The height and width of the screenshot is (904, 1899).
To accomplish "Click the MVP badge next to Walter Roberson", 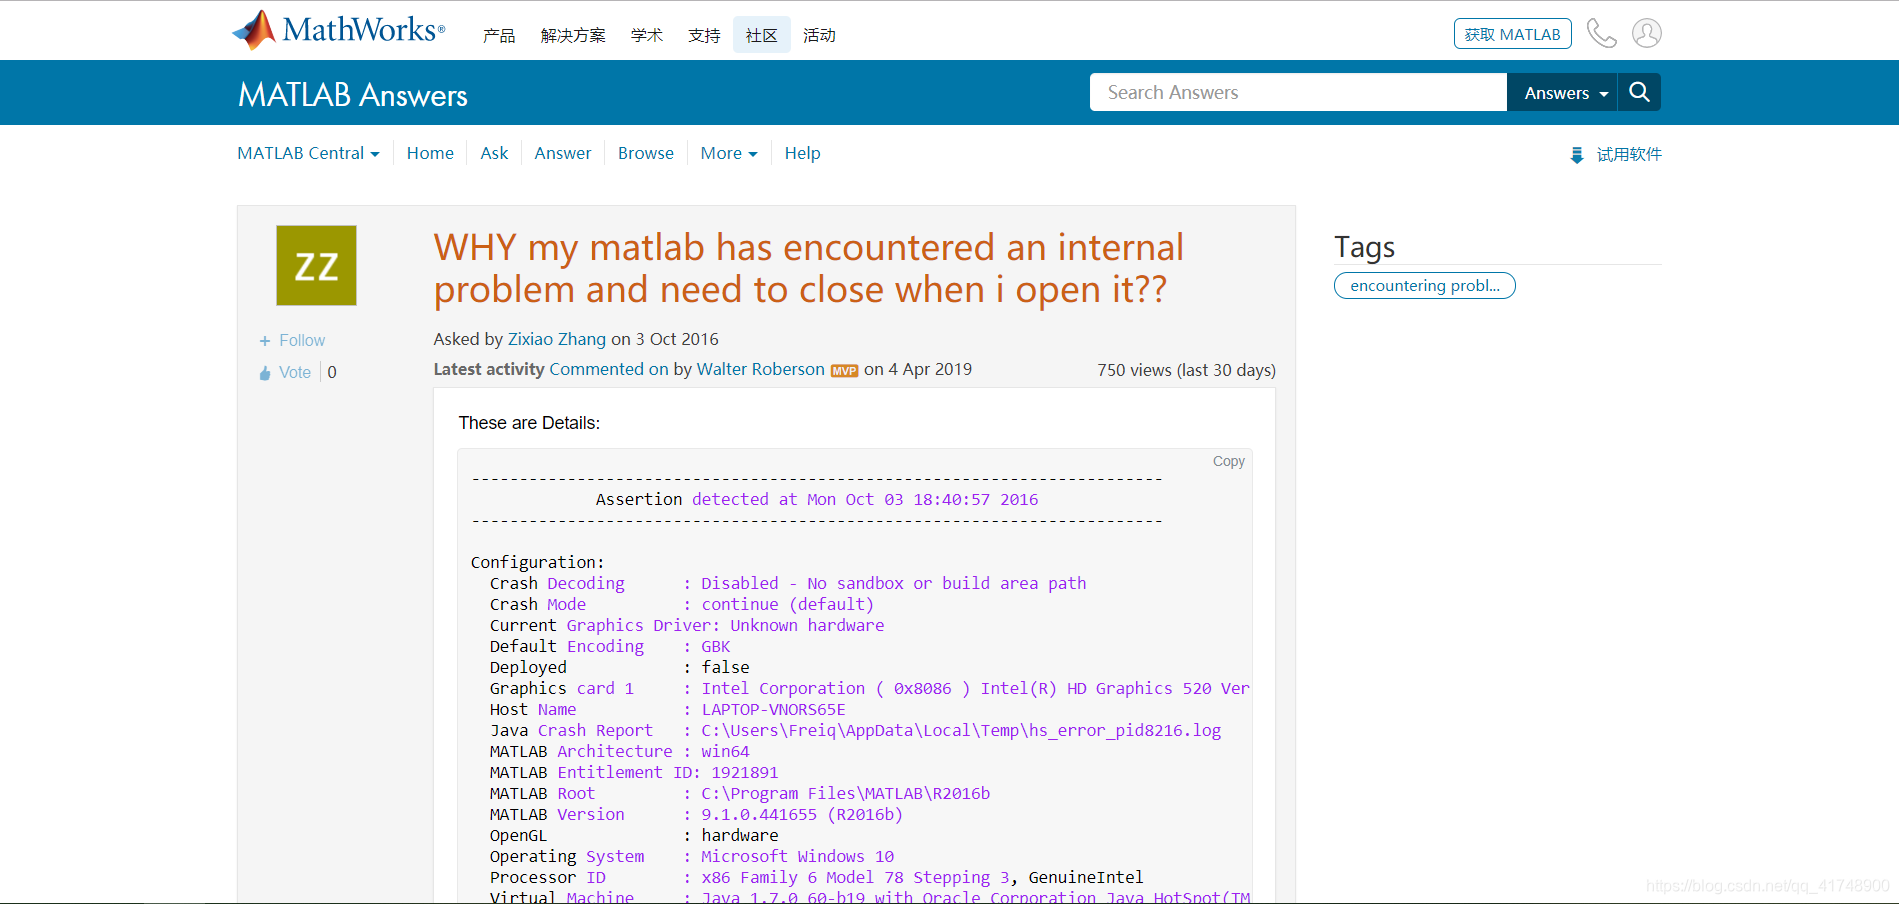I will (x=844, y=371).
